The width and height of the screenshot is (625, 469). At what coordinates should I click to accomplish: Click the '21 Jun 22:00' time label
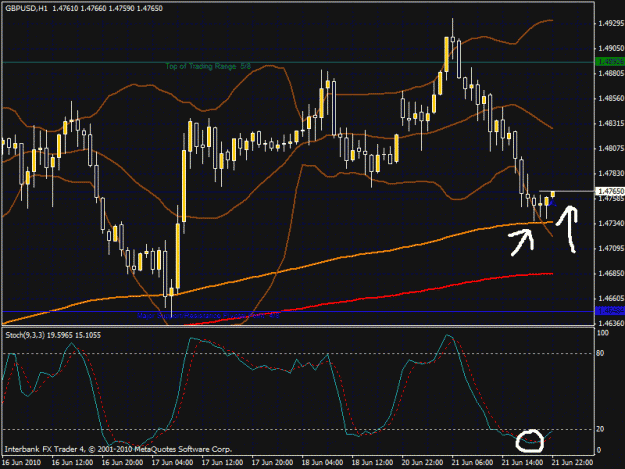[572, 463]
